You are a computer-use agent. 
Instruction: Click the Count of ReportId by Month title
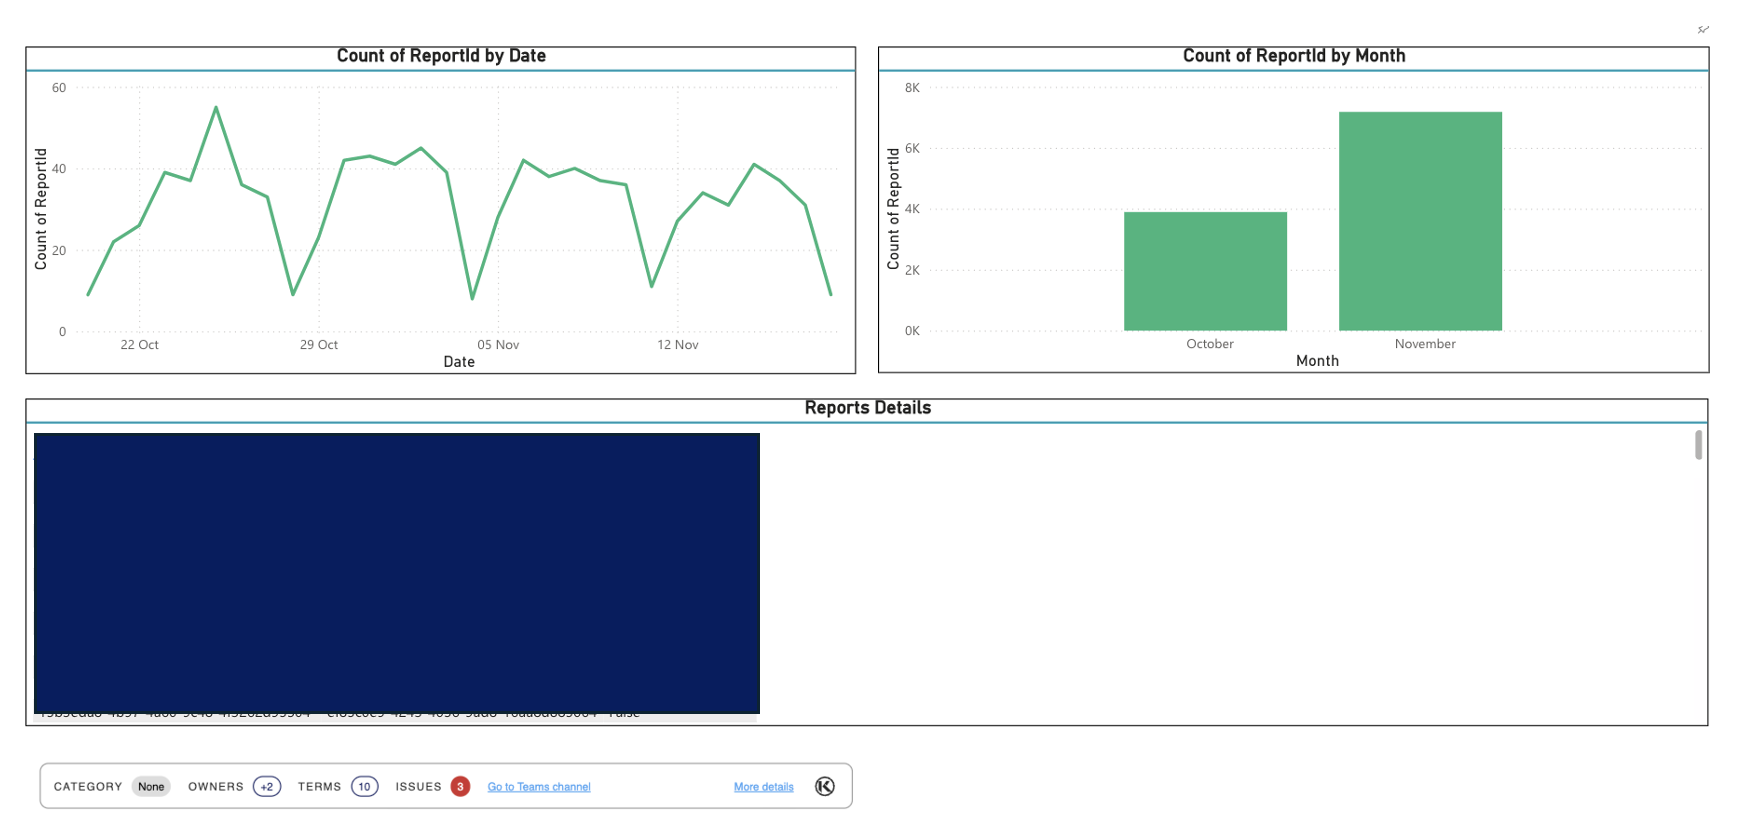[1294, 56]
